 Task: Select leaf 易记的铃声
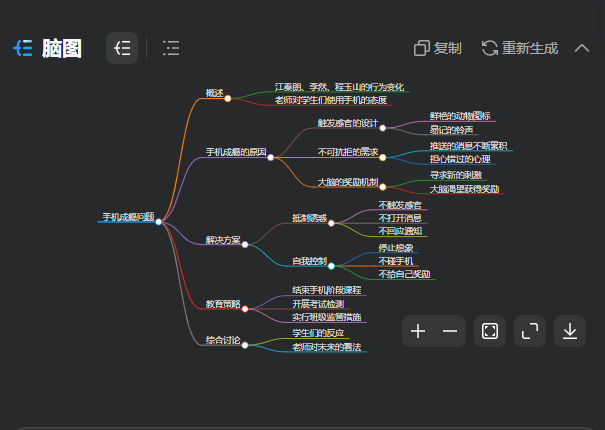451,130
